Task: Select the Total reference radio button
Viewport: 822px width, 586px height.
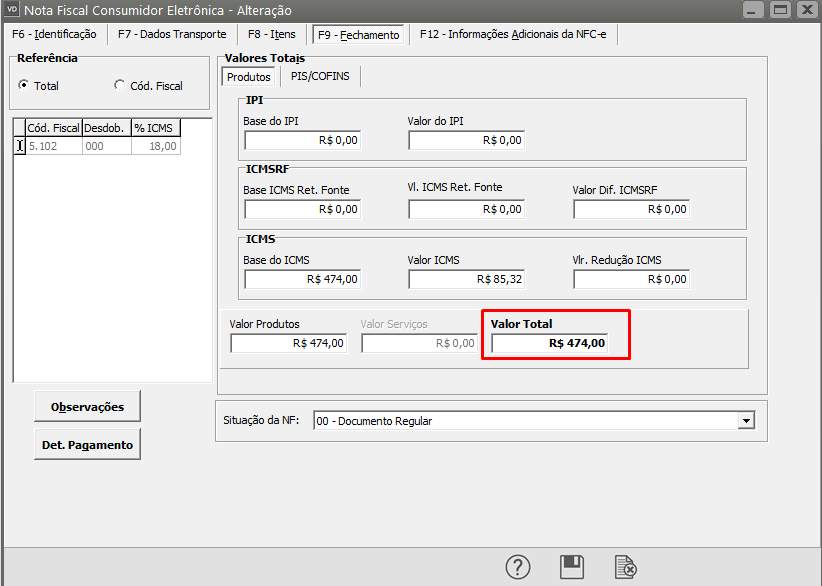Action: coord(23,86)
